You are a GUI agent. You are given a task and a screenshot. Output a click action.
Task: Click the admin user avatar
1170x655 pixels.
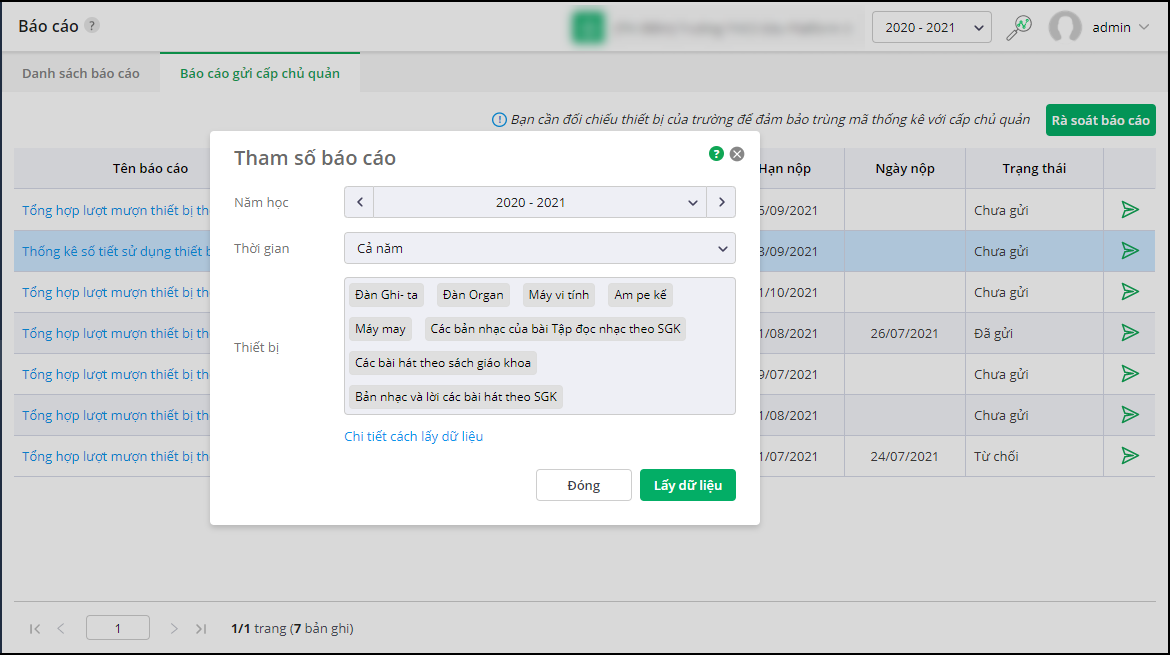(x=1065, y=27)
